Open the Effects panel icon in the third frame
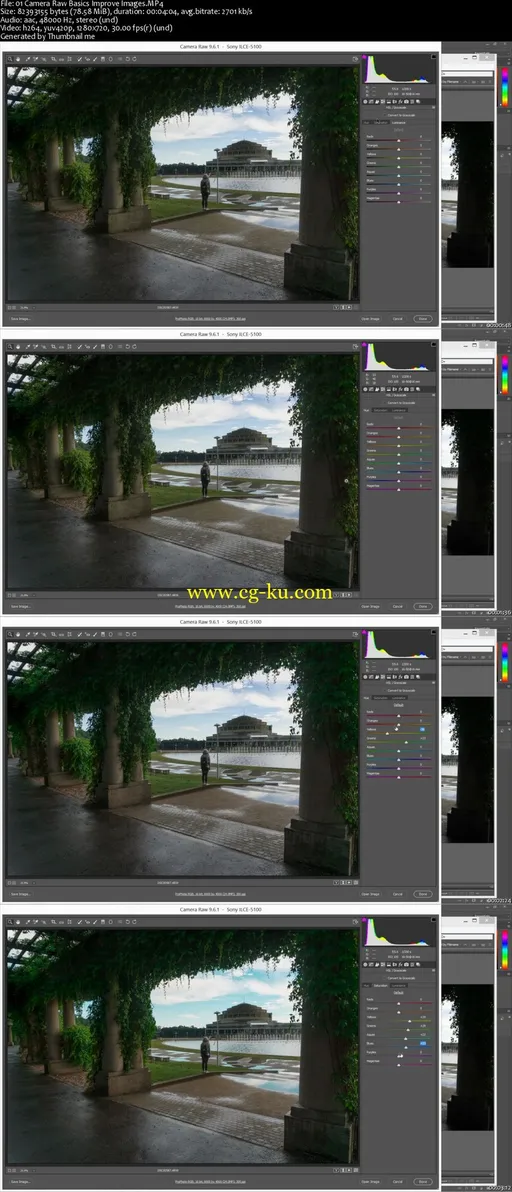This screenshot has height=1192, width=512. tap(400, 677)
